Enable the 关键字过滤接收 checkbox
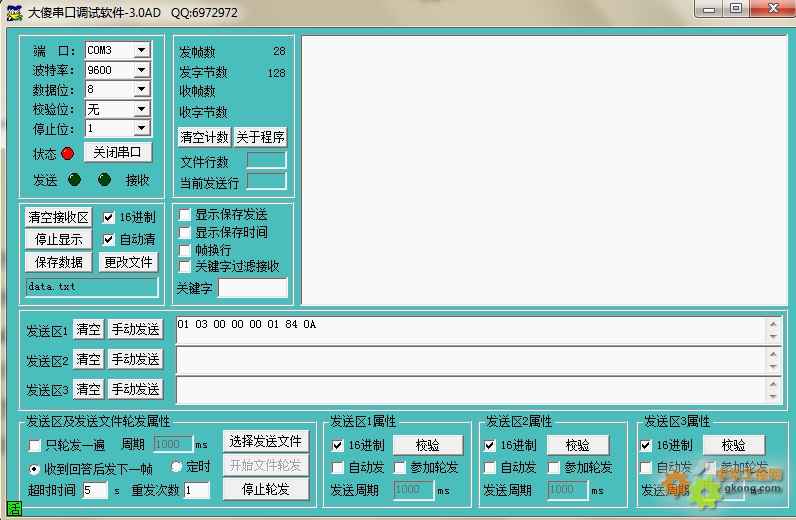Screen dimensions: 796x520 185,267
